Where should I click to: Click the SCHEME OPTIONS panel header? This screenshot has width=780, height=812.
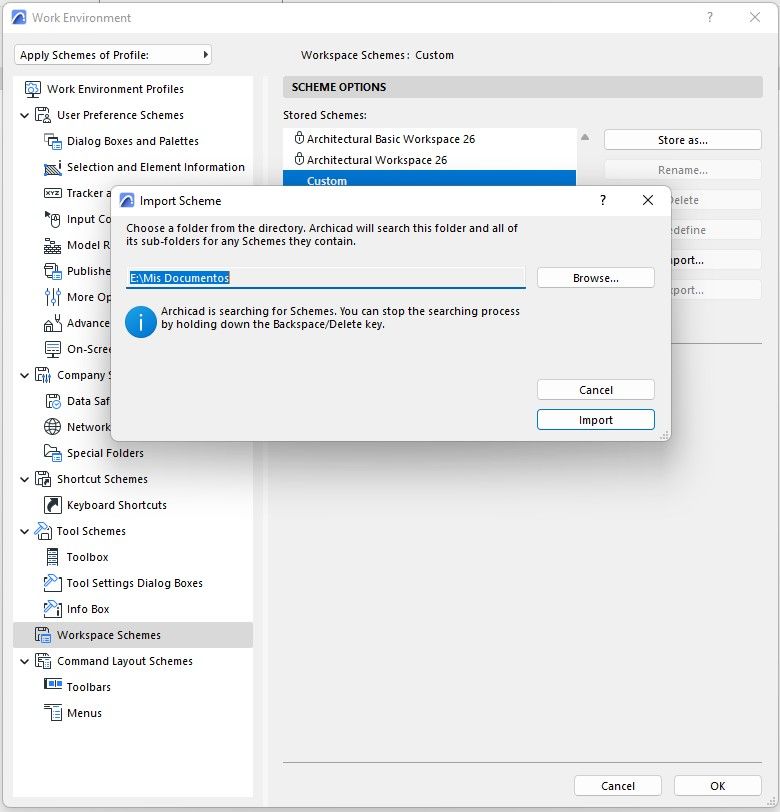click(x=523, y=87)
